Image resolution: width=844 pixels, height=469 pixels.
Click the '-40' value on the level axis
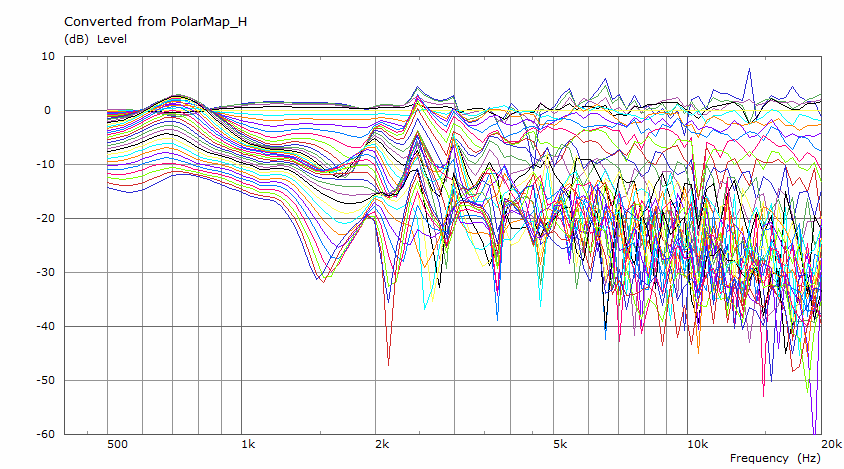(46, 326)
